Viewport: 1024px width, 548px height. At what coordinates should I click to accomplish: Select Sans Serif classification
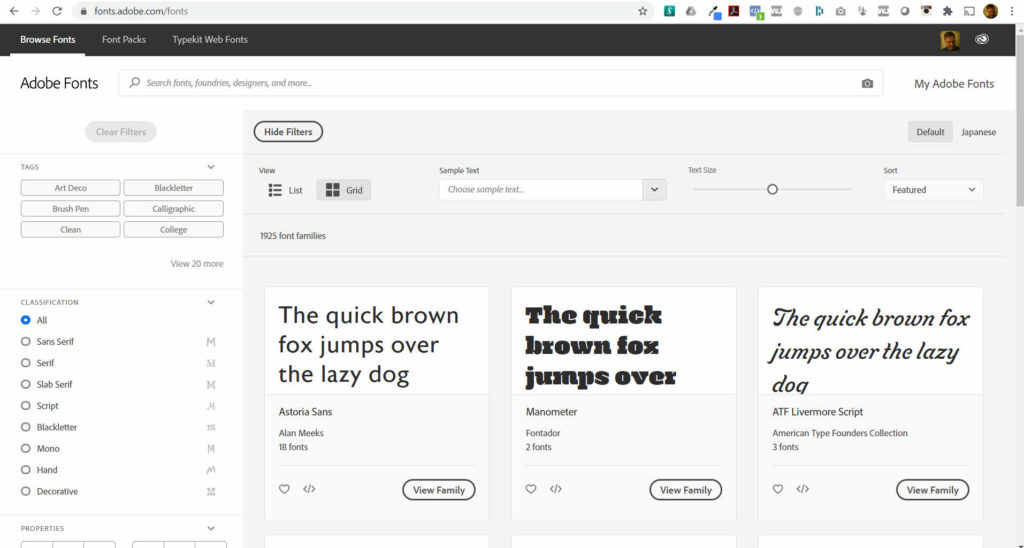(x=25, y=342)
